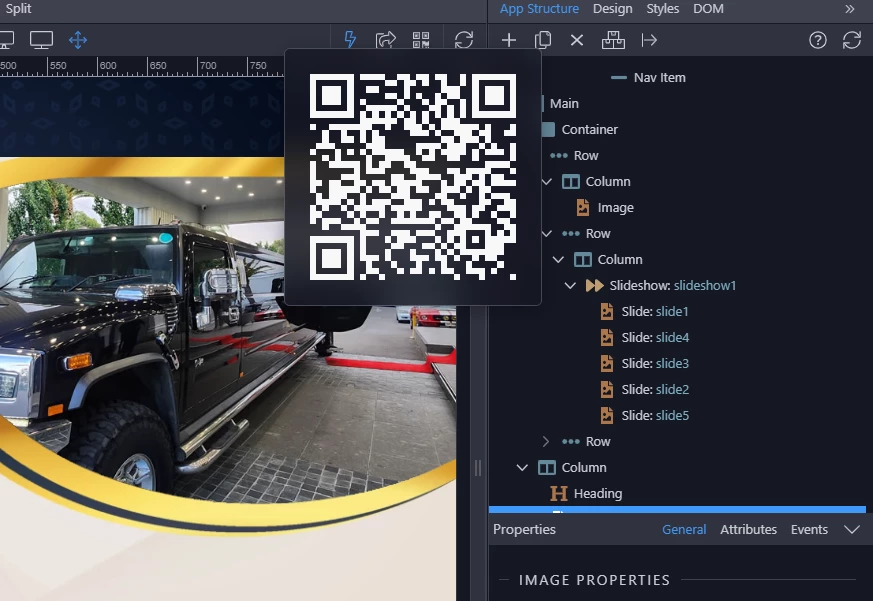Click the X delete icon in App Structure toolbar
This screenshot has height=601, width=873.
pos(577,40)
